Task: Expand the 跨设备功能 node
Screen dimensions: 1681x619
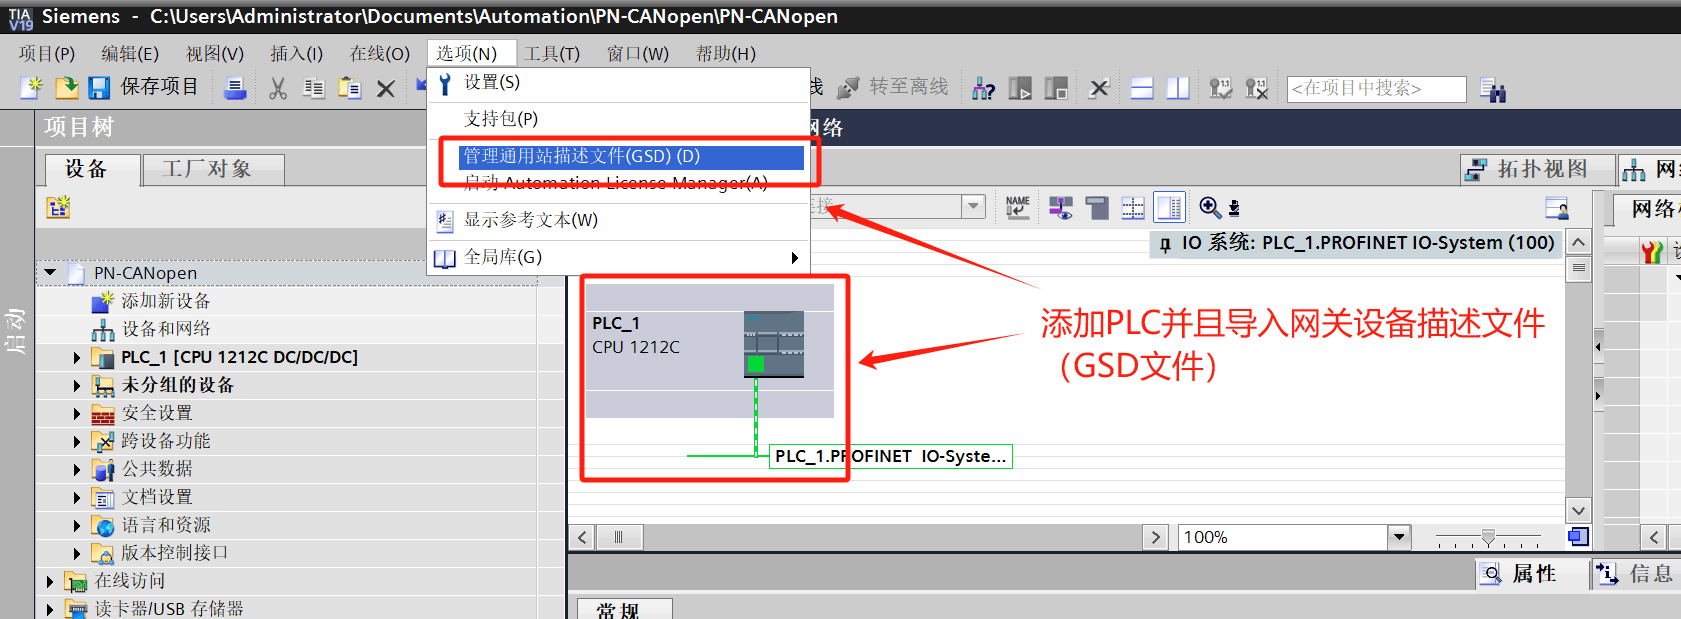Action: click(x=77, y=441)
